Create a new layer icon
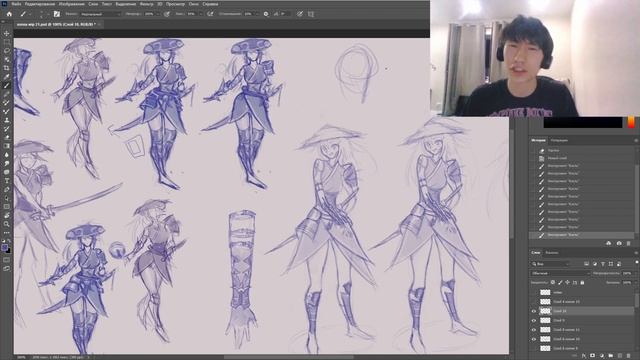 [x=620, y=356]
